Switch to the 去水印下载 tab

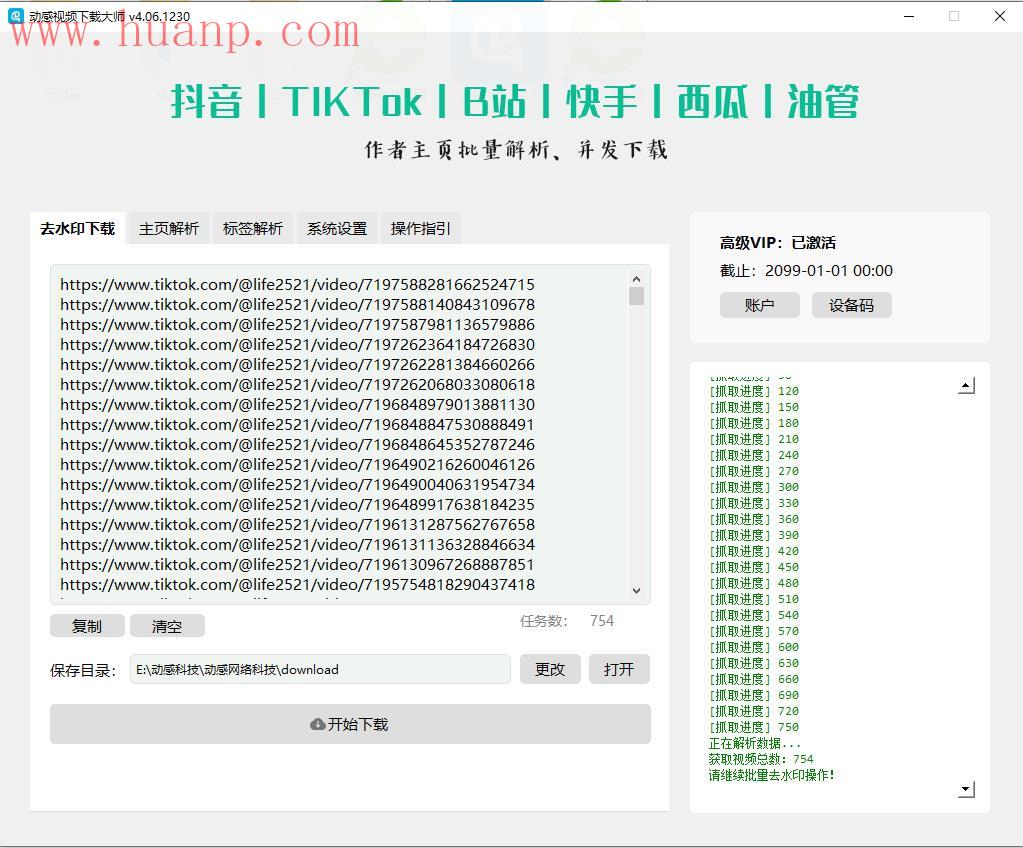coord(78,228)
